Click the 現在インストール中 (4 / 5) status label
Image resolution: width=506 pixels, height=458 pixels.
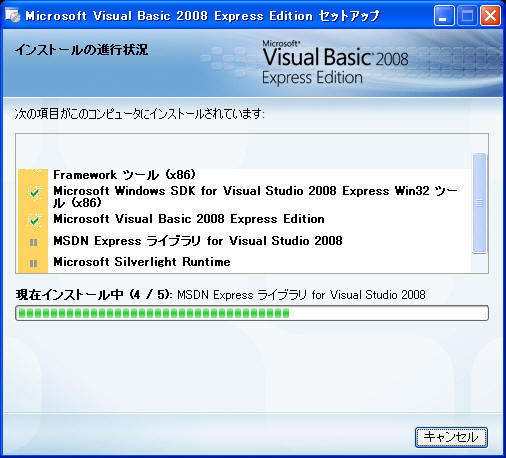[94, 295]
